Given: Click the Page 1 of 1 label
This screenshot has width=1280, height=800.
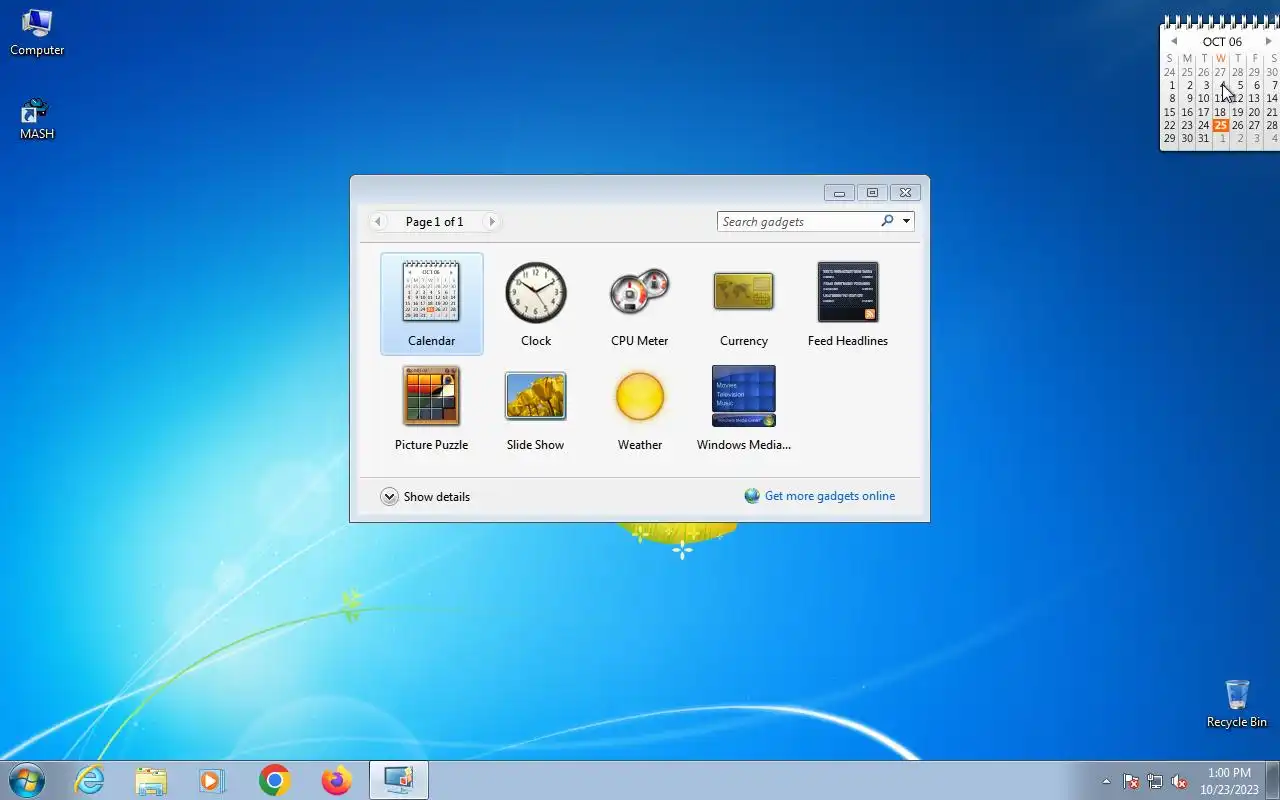Looking at the screenshot, I should coord(434,222).
